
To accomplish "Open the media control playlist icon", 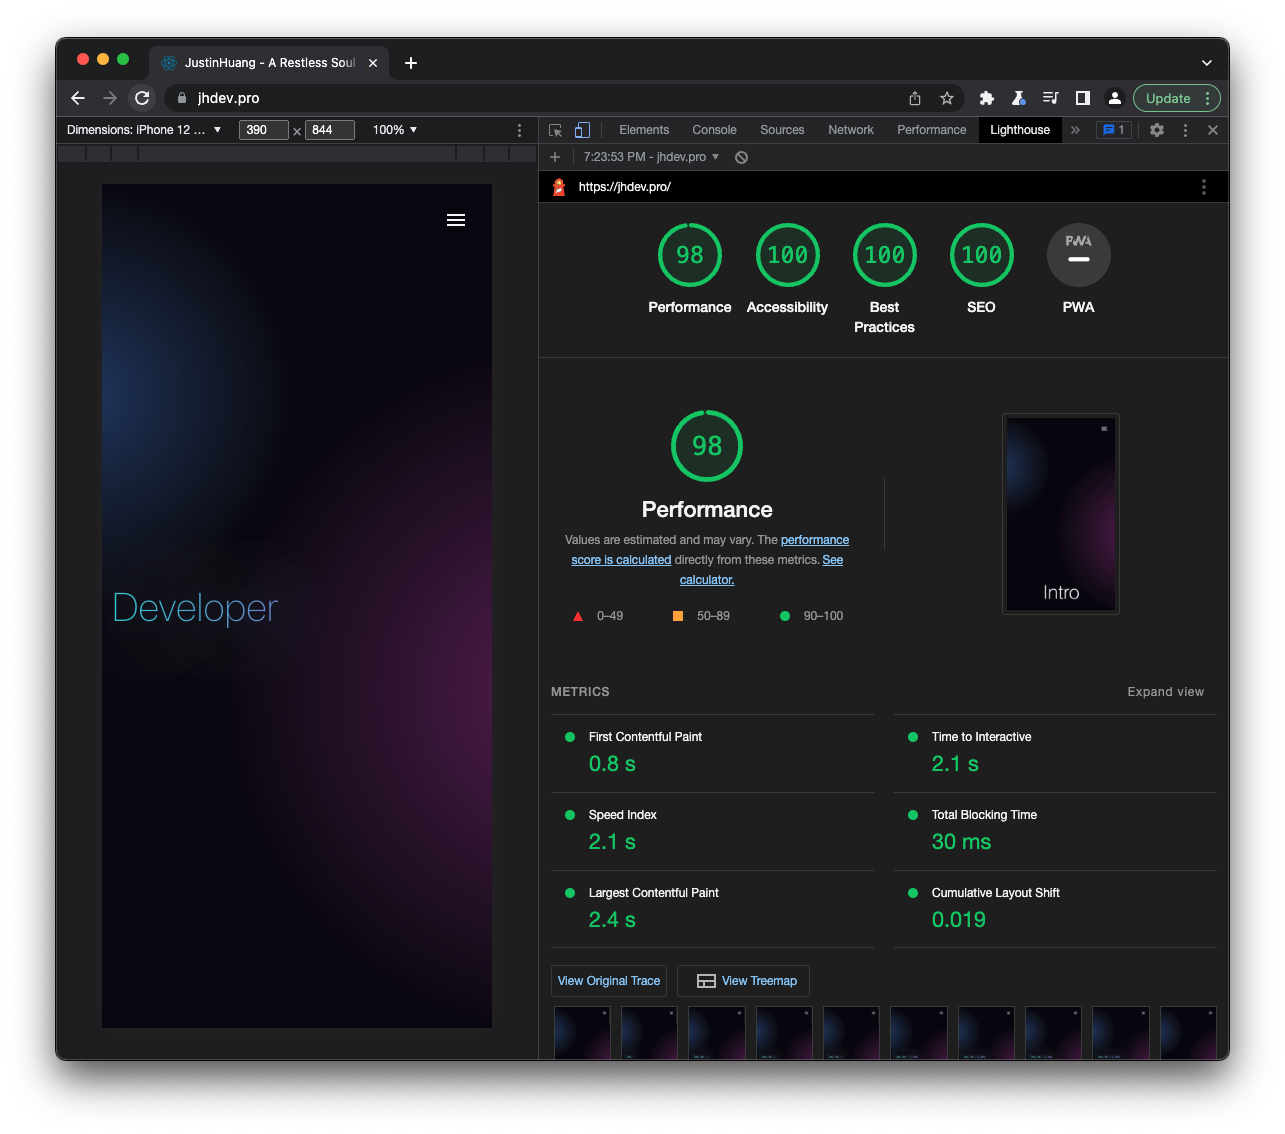I will [x=1050, y=98].
